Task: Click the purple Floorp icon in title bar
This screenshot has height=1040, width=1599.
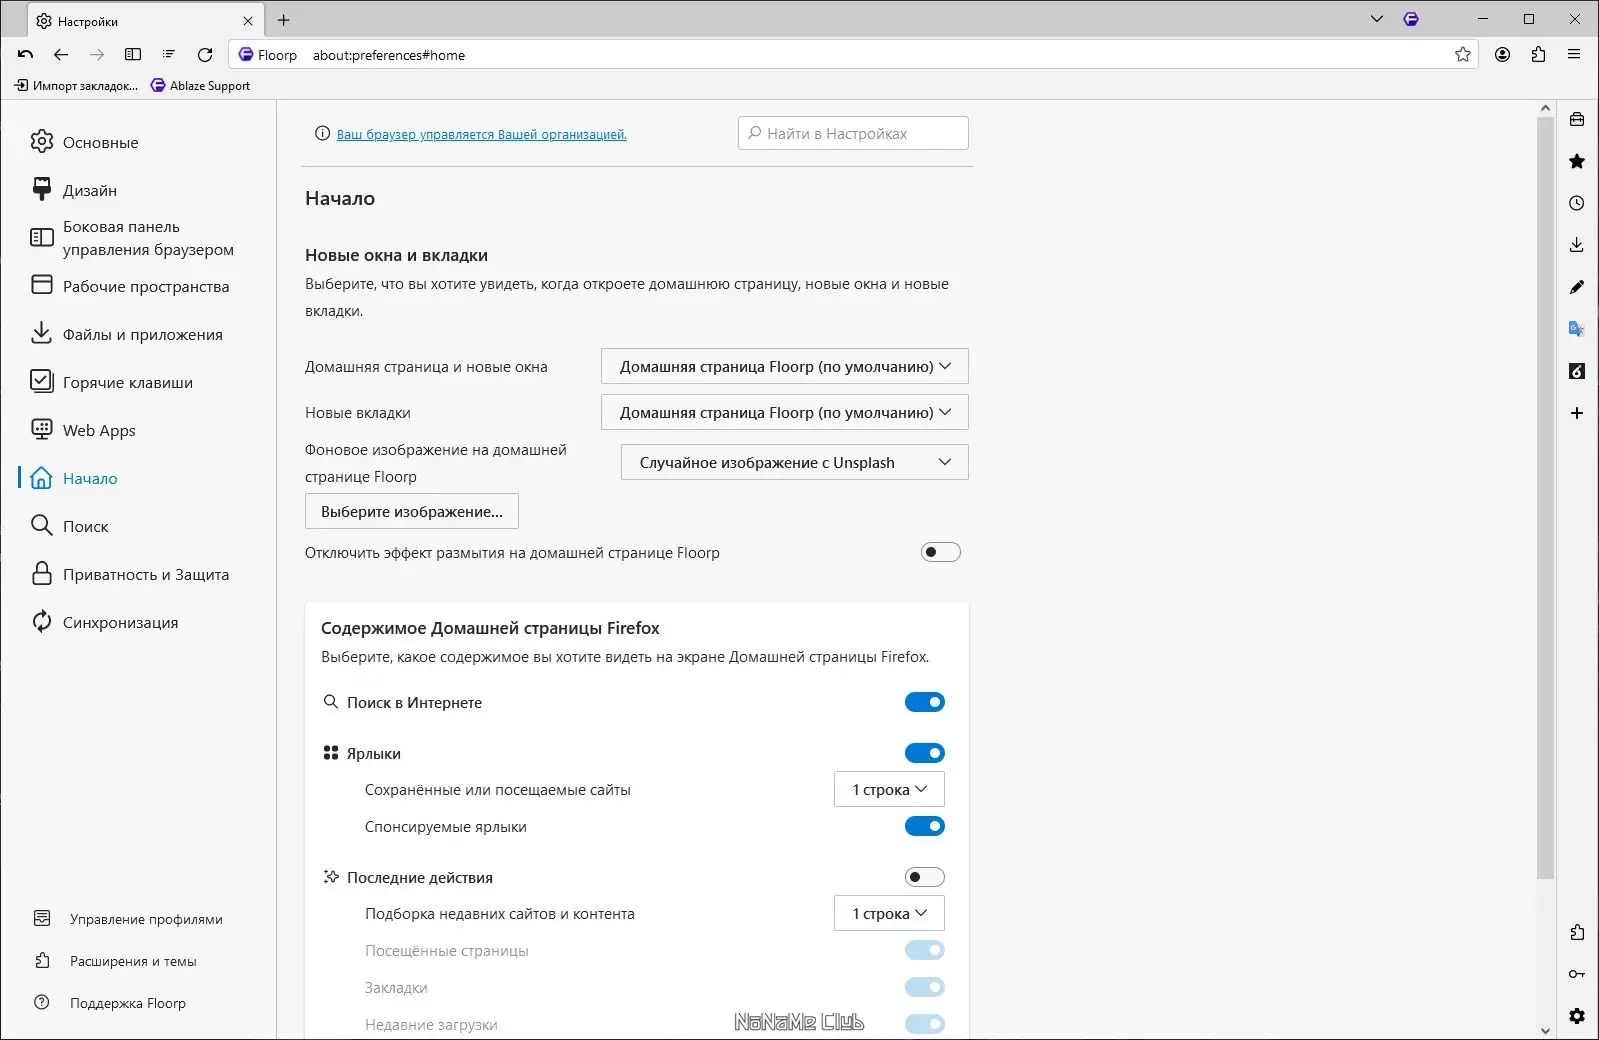Action: coord(1411,19)
